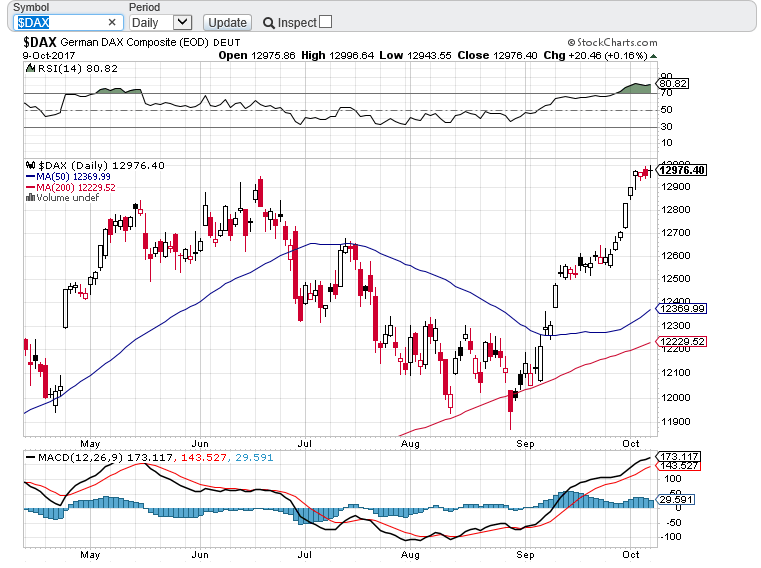Click the 29.591 histogram value tag
This screenshot has height=568, width=761.
coord(676,500)
